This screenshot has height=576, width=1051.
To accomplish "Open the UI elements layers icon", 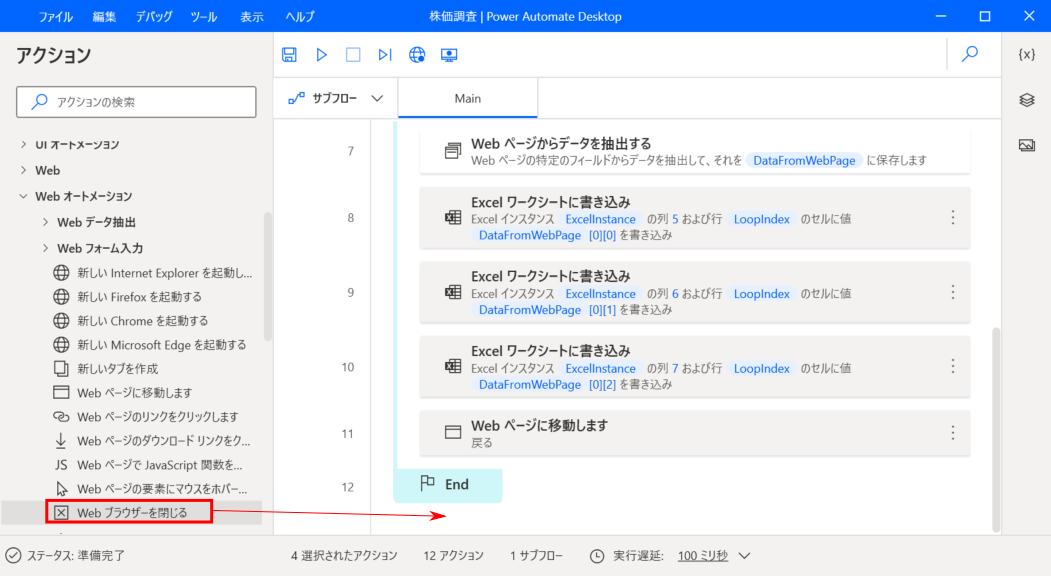I will 1026,100.
